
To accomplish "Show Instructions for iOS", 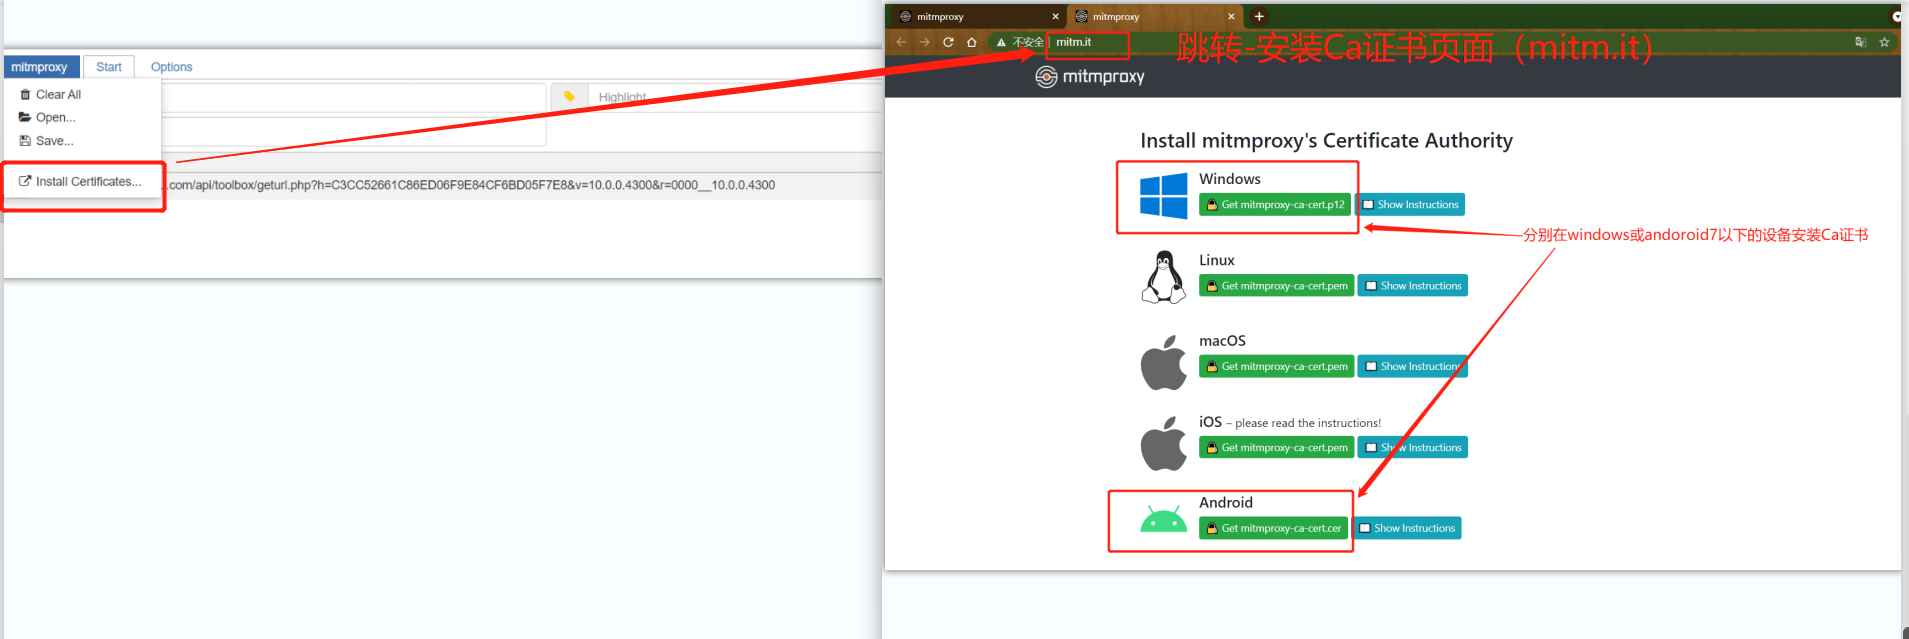I will click(1413, 448).
